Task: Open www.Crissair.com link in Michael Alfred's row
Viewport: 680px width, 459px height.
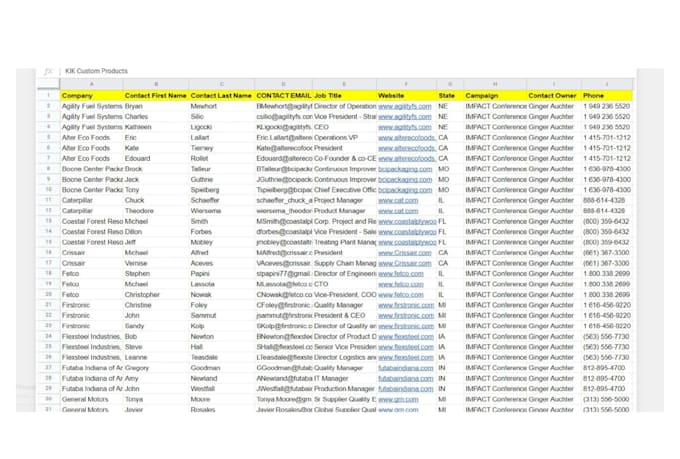Action: pos(405,252)
